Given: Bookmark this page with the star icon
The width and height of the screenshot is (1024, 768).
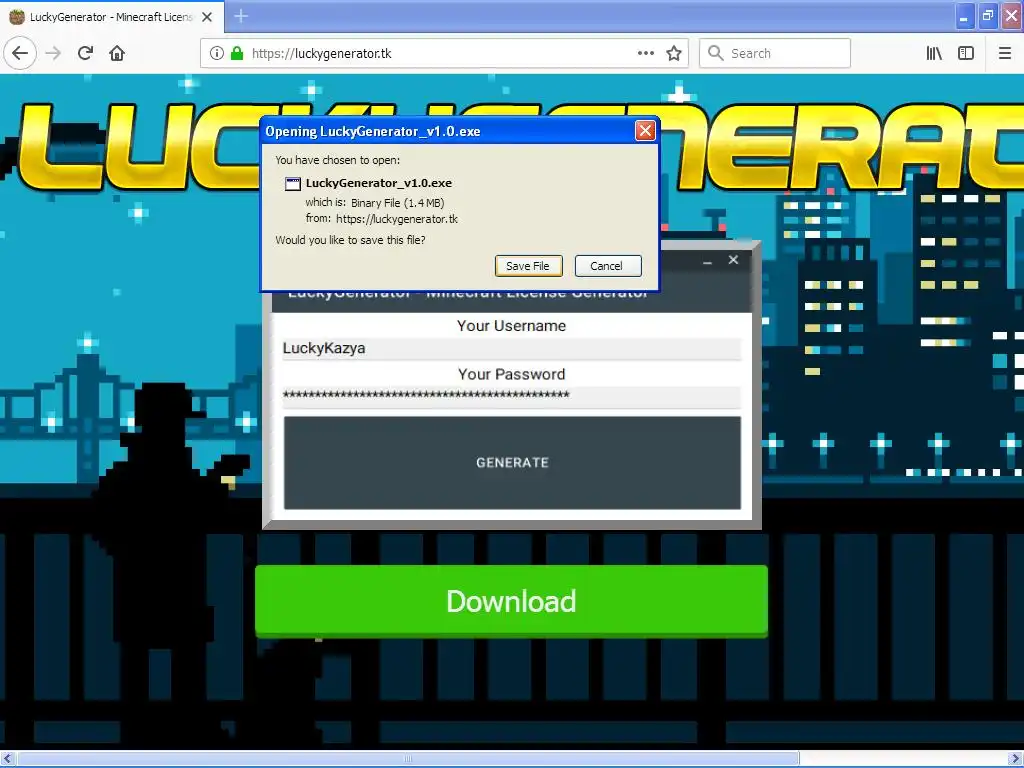Looking at the screenshot, I should (674, 53).
